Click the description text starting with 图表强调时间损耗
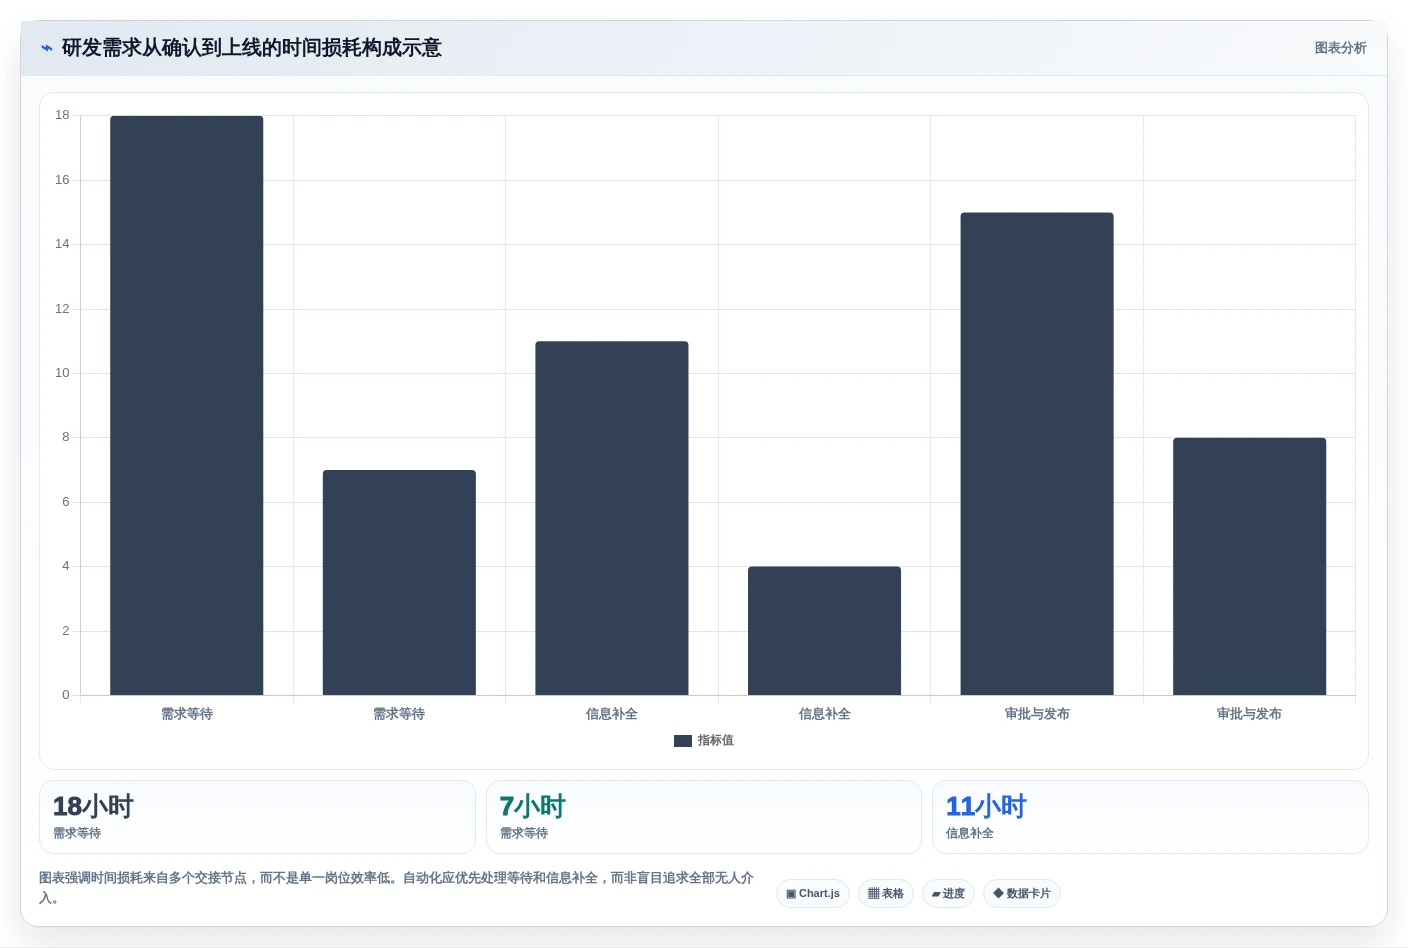 click(397, 888)
